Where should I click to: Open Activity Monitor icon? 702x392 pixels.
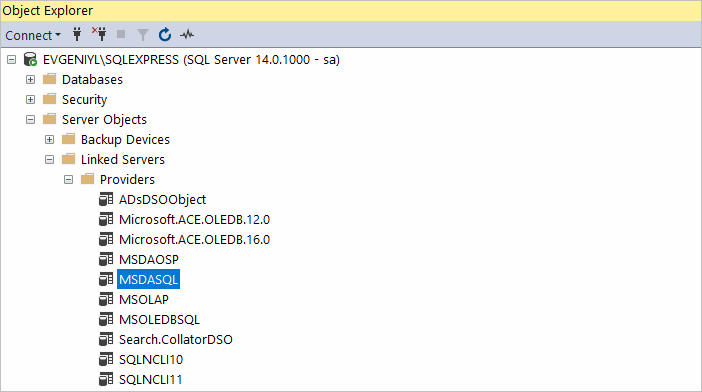(x=187, y=34)
